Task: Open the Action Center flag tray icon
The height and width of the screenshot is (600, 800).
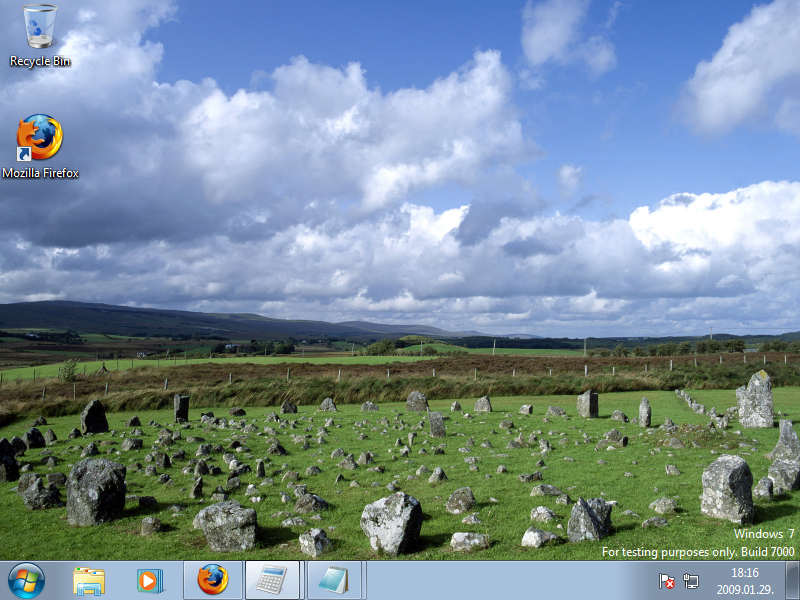Action: click(x=666, y=581)
